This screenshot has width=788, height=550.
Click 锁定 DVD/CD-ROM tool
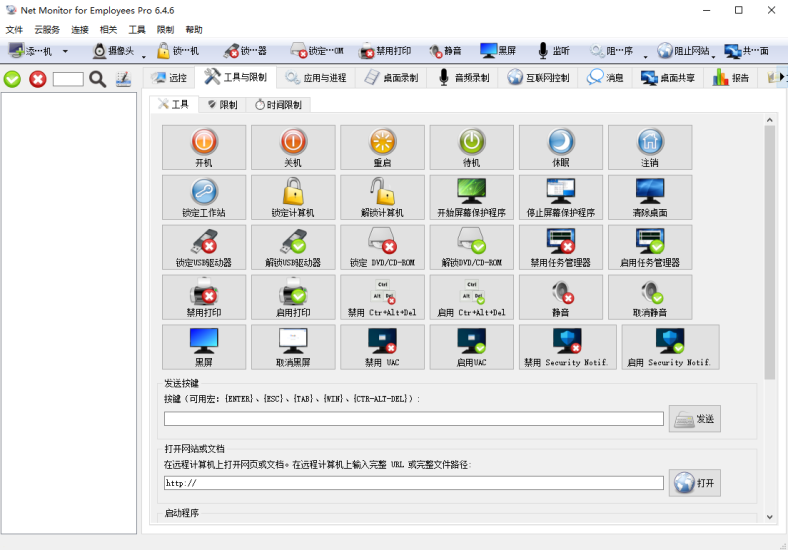click(x=382, y=247)
